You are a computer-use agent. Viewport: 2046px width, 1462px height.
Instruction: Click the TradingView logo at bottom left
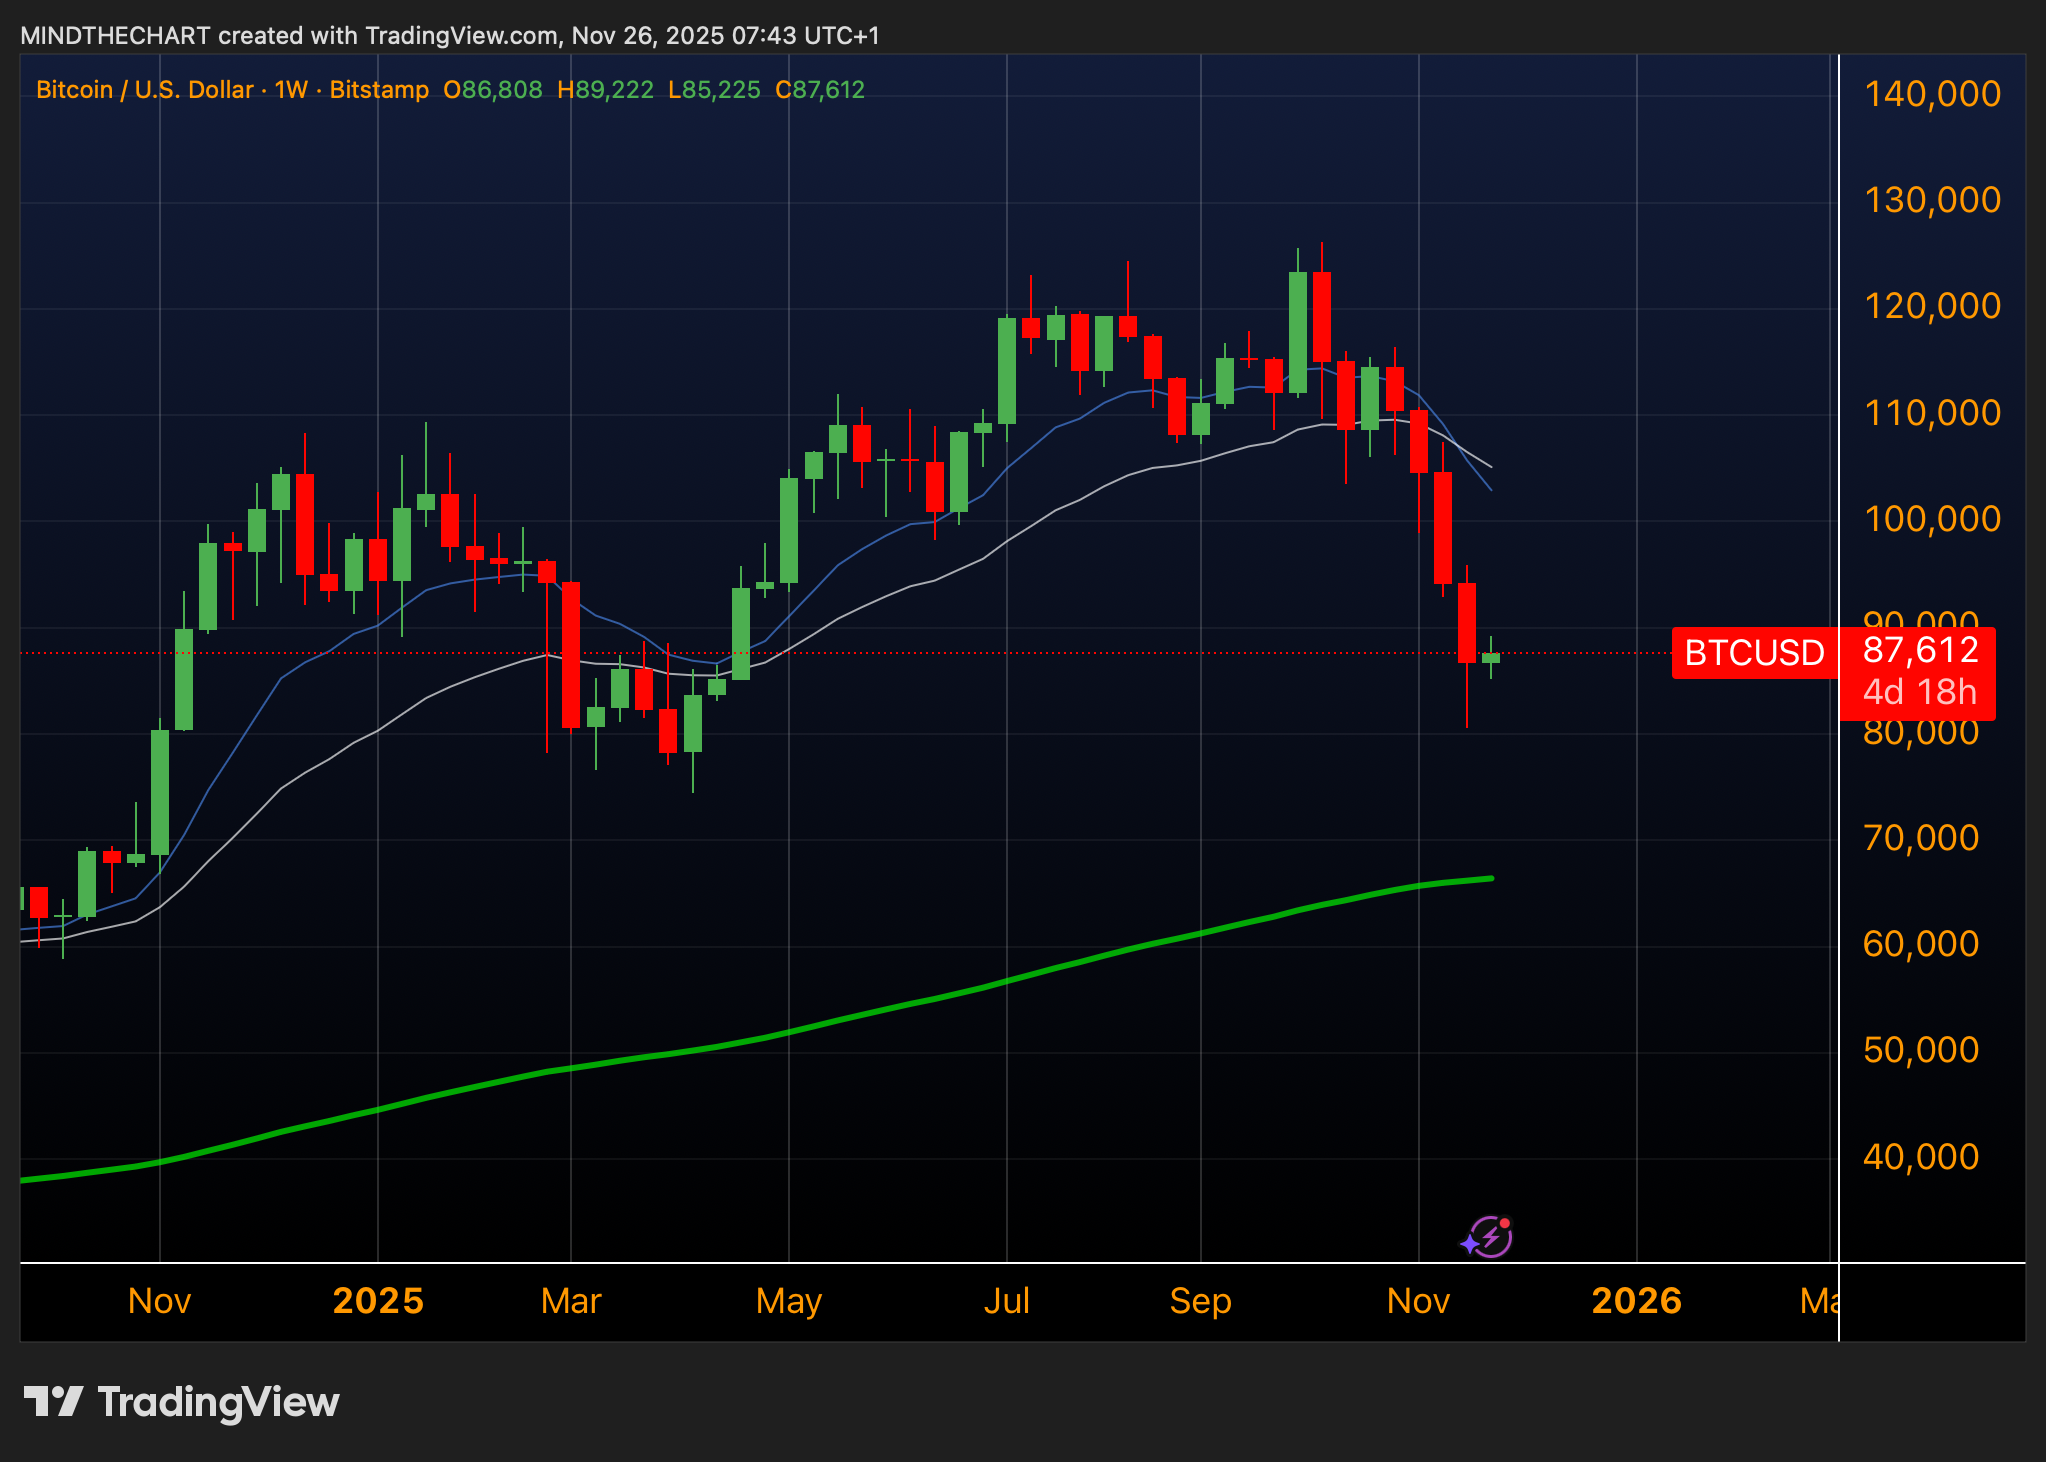181,1402
